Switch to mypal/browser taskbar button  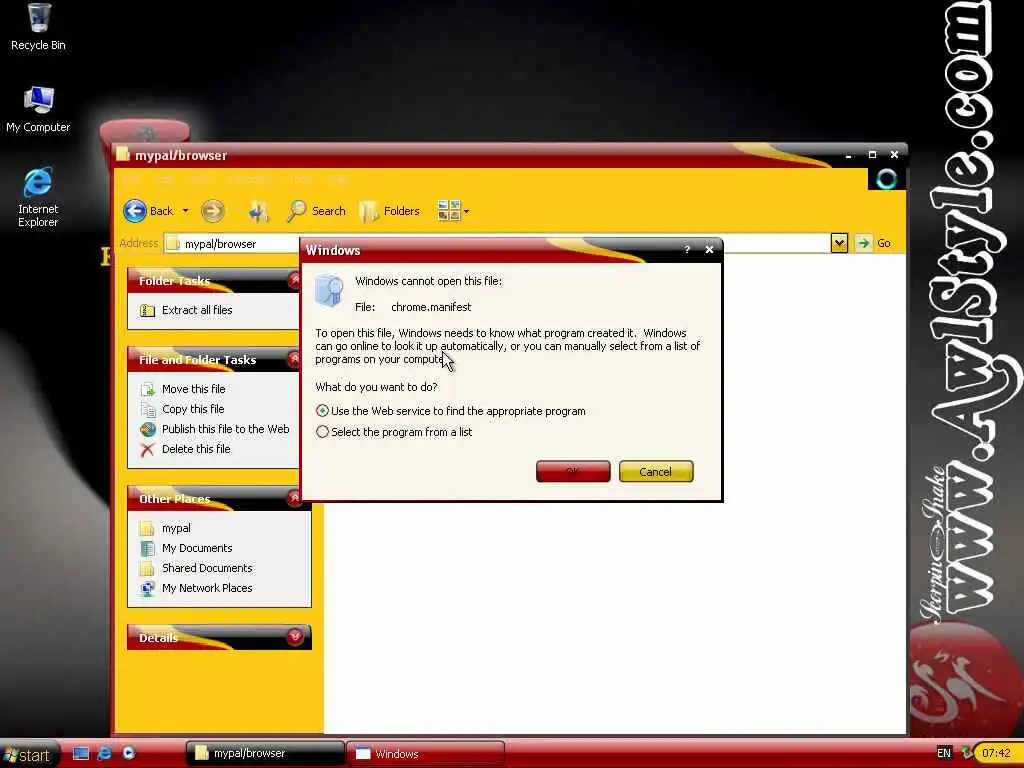click(x=265, y=754)
